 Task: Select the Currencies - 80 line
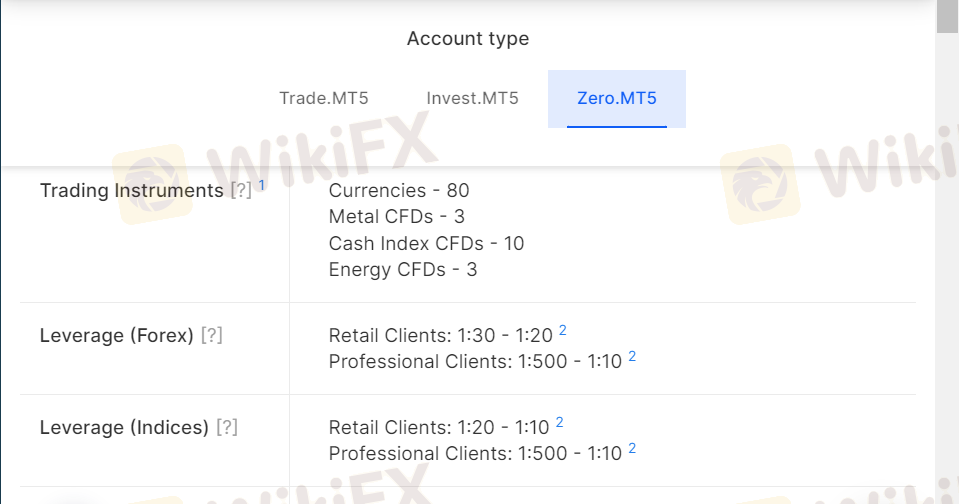[399, 190]
